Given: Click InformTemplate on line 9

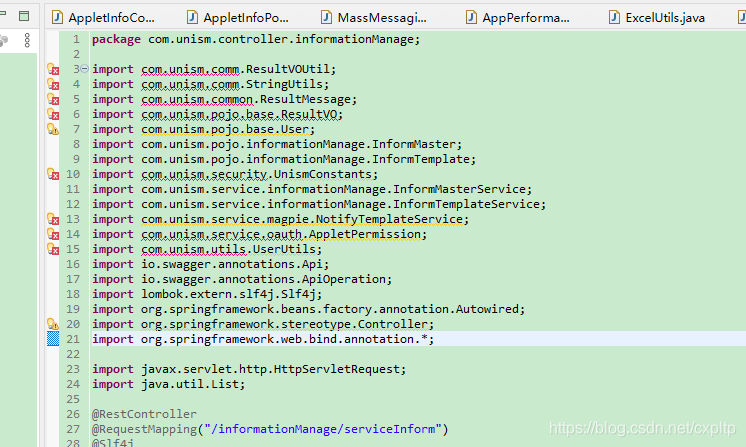Looking at the screenshot, I should click(x=421, y=159).
